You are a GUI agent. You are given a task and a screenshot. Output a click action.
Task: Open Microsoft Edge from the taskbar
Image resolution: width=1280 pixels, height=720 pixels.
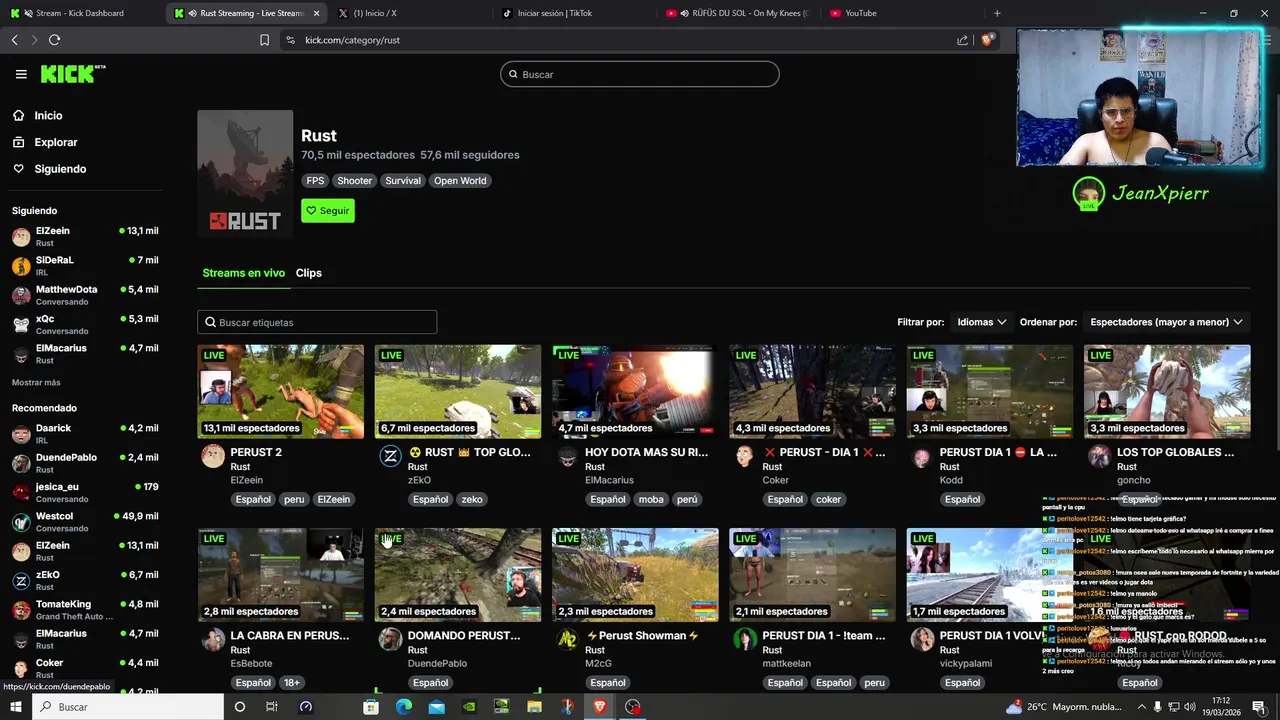[x=404, y=707]
